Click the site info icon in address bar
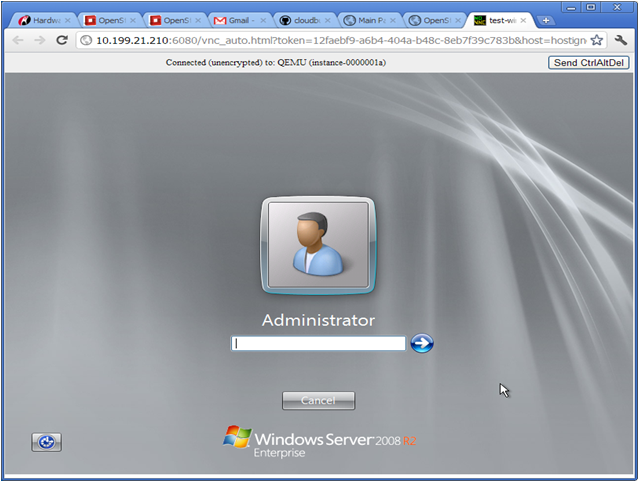 (x=86, y=40)
